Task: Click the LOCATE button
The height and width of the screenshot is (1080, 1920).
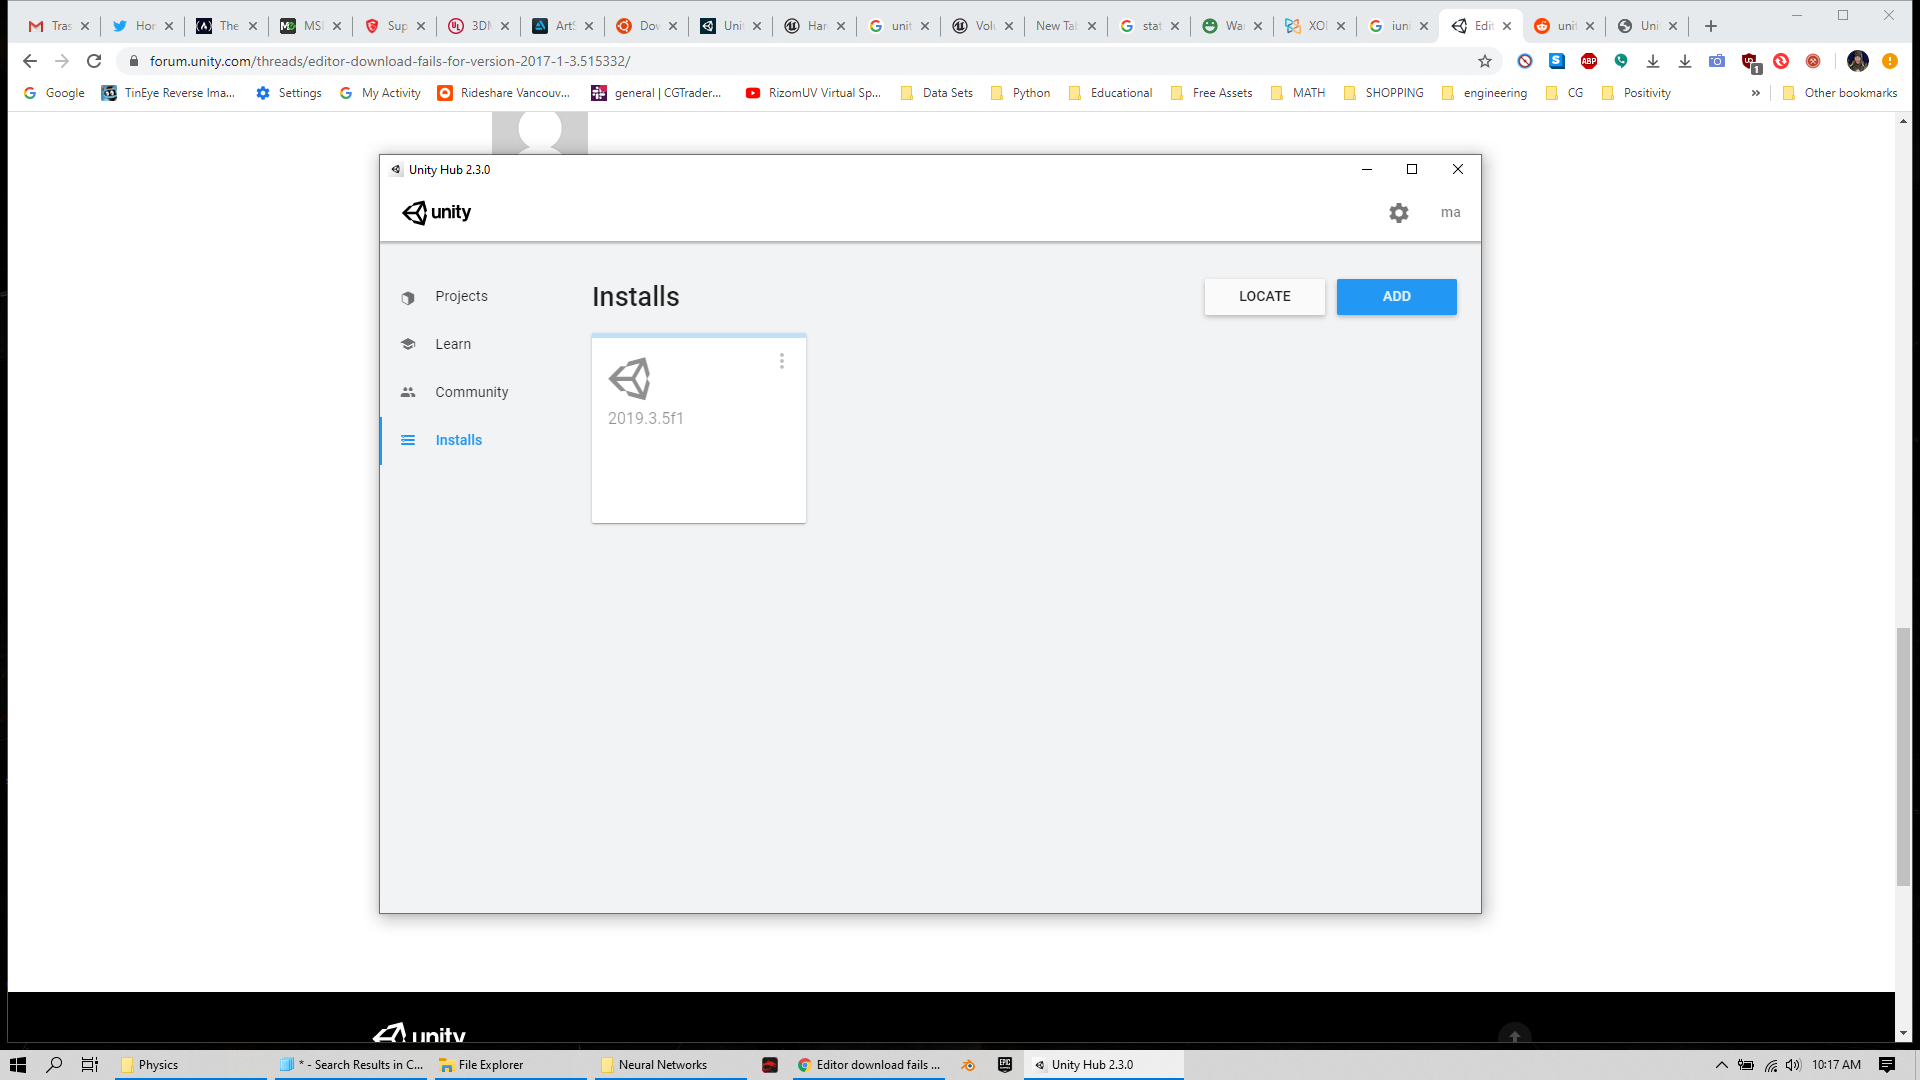Action: (1264, 297)
